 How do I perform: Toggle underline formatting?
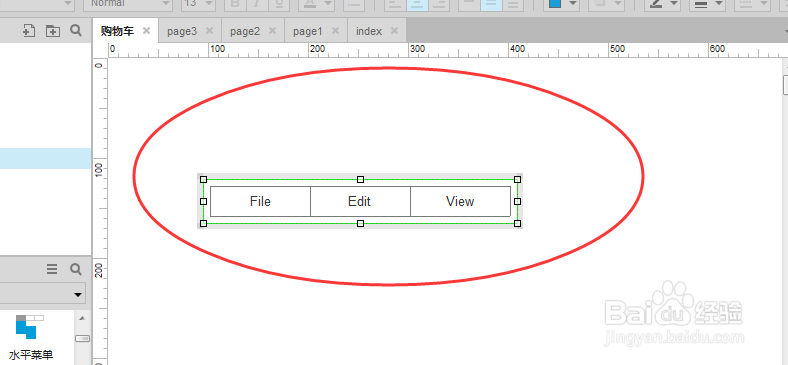click(279, 4)
